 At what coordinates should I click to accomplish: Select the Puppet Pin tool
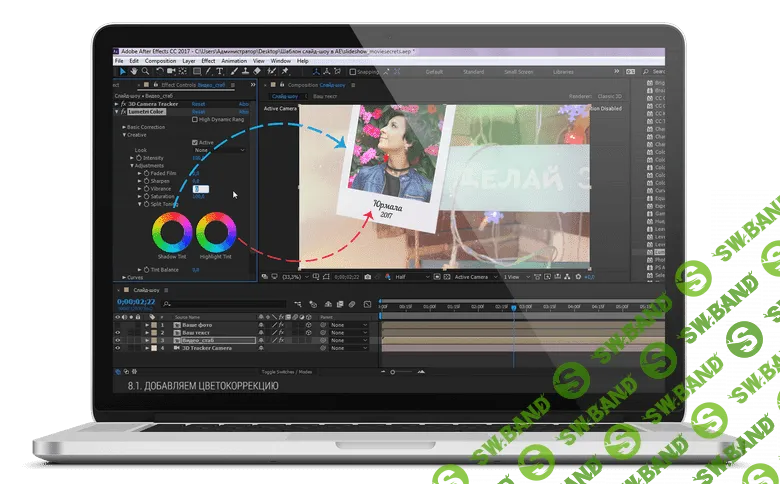pyautogui.click(x=286, y=72)
